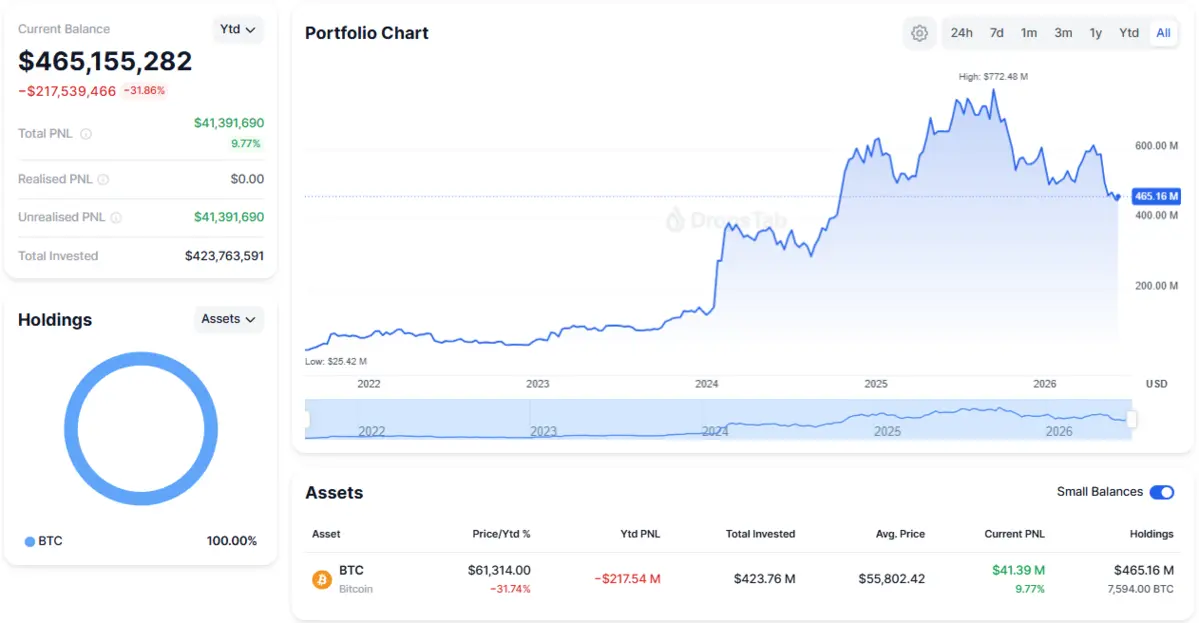This screenshot has height=623, width=1199.
Task: Click the left handle of range slider
Action: [x=307, y=419]
